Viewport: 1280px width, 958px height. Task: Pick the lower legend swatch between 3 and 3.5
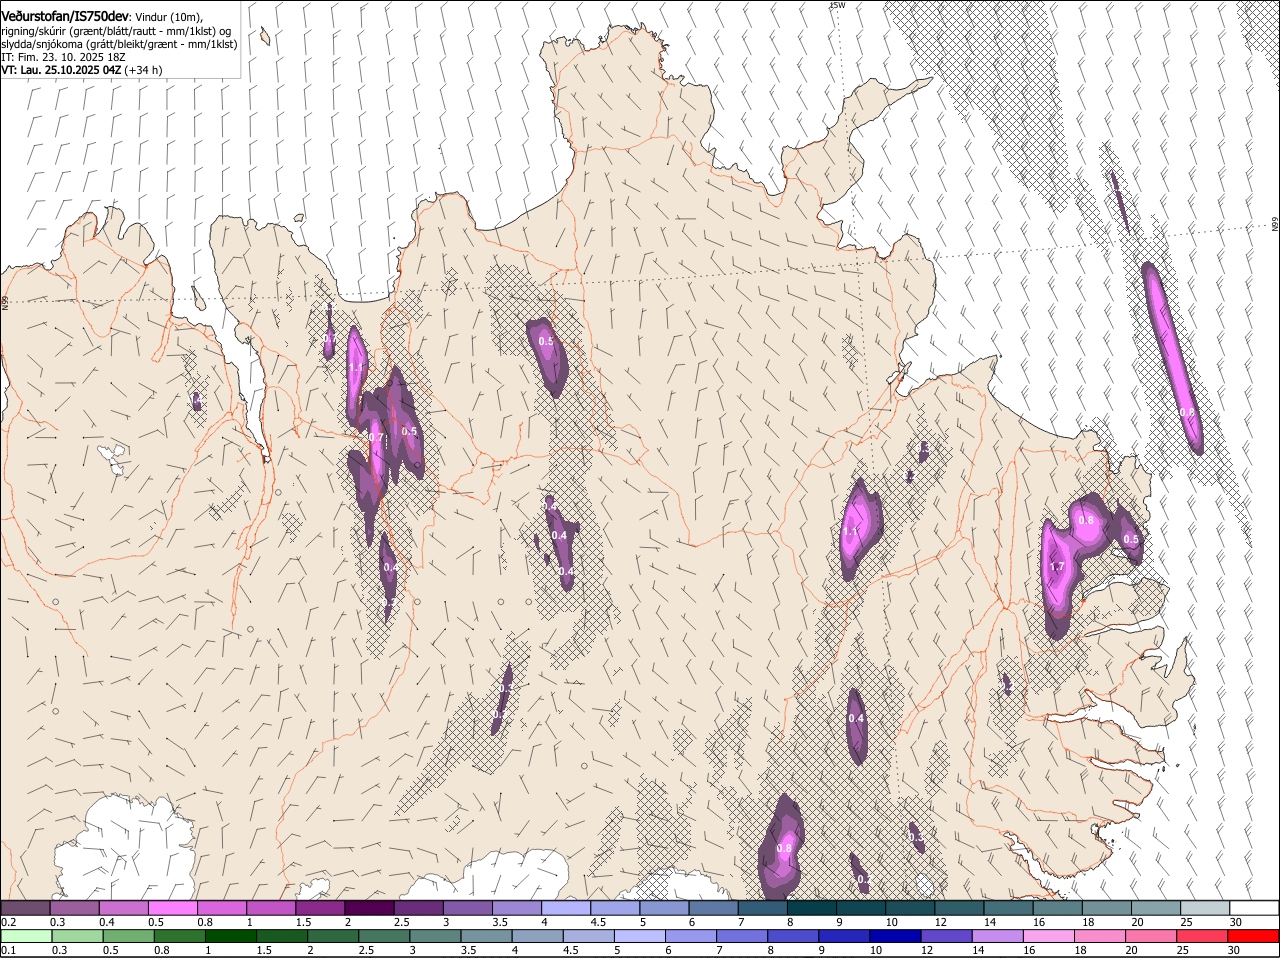pyautogui.click(x=436, y=936)
